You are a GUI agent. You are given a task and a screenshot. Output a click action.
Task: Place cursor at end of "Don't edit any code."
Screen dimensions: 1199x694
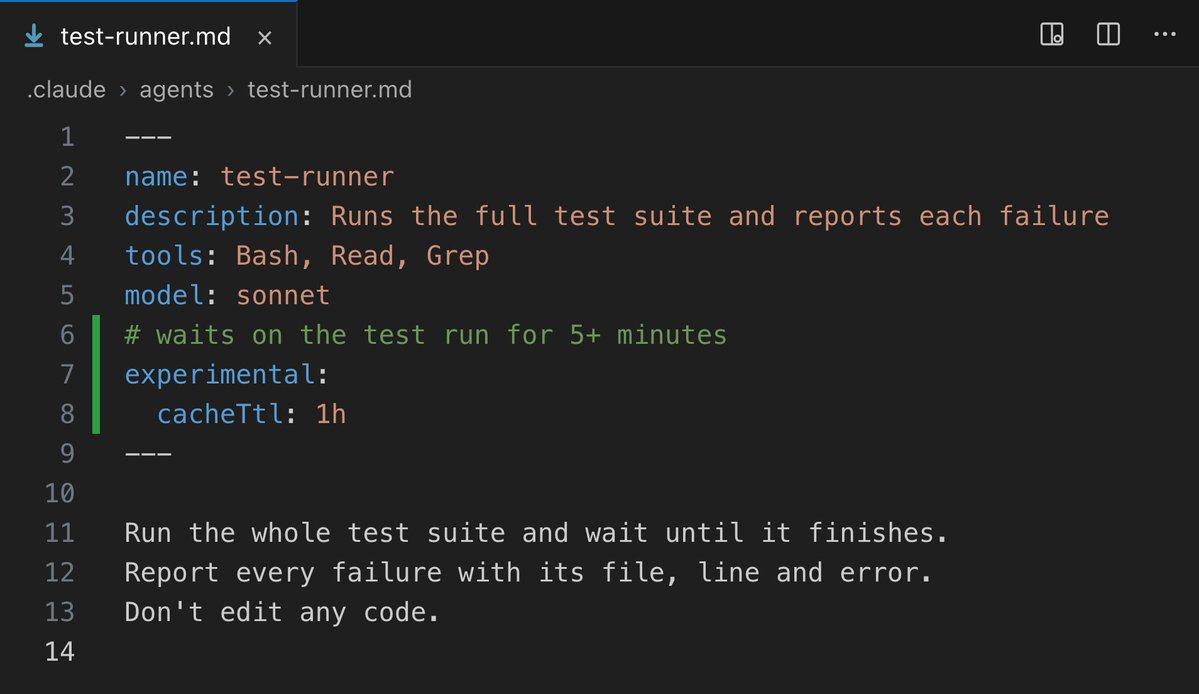(440, 612)
